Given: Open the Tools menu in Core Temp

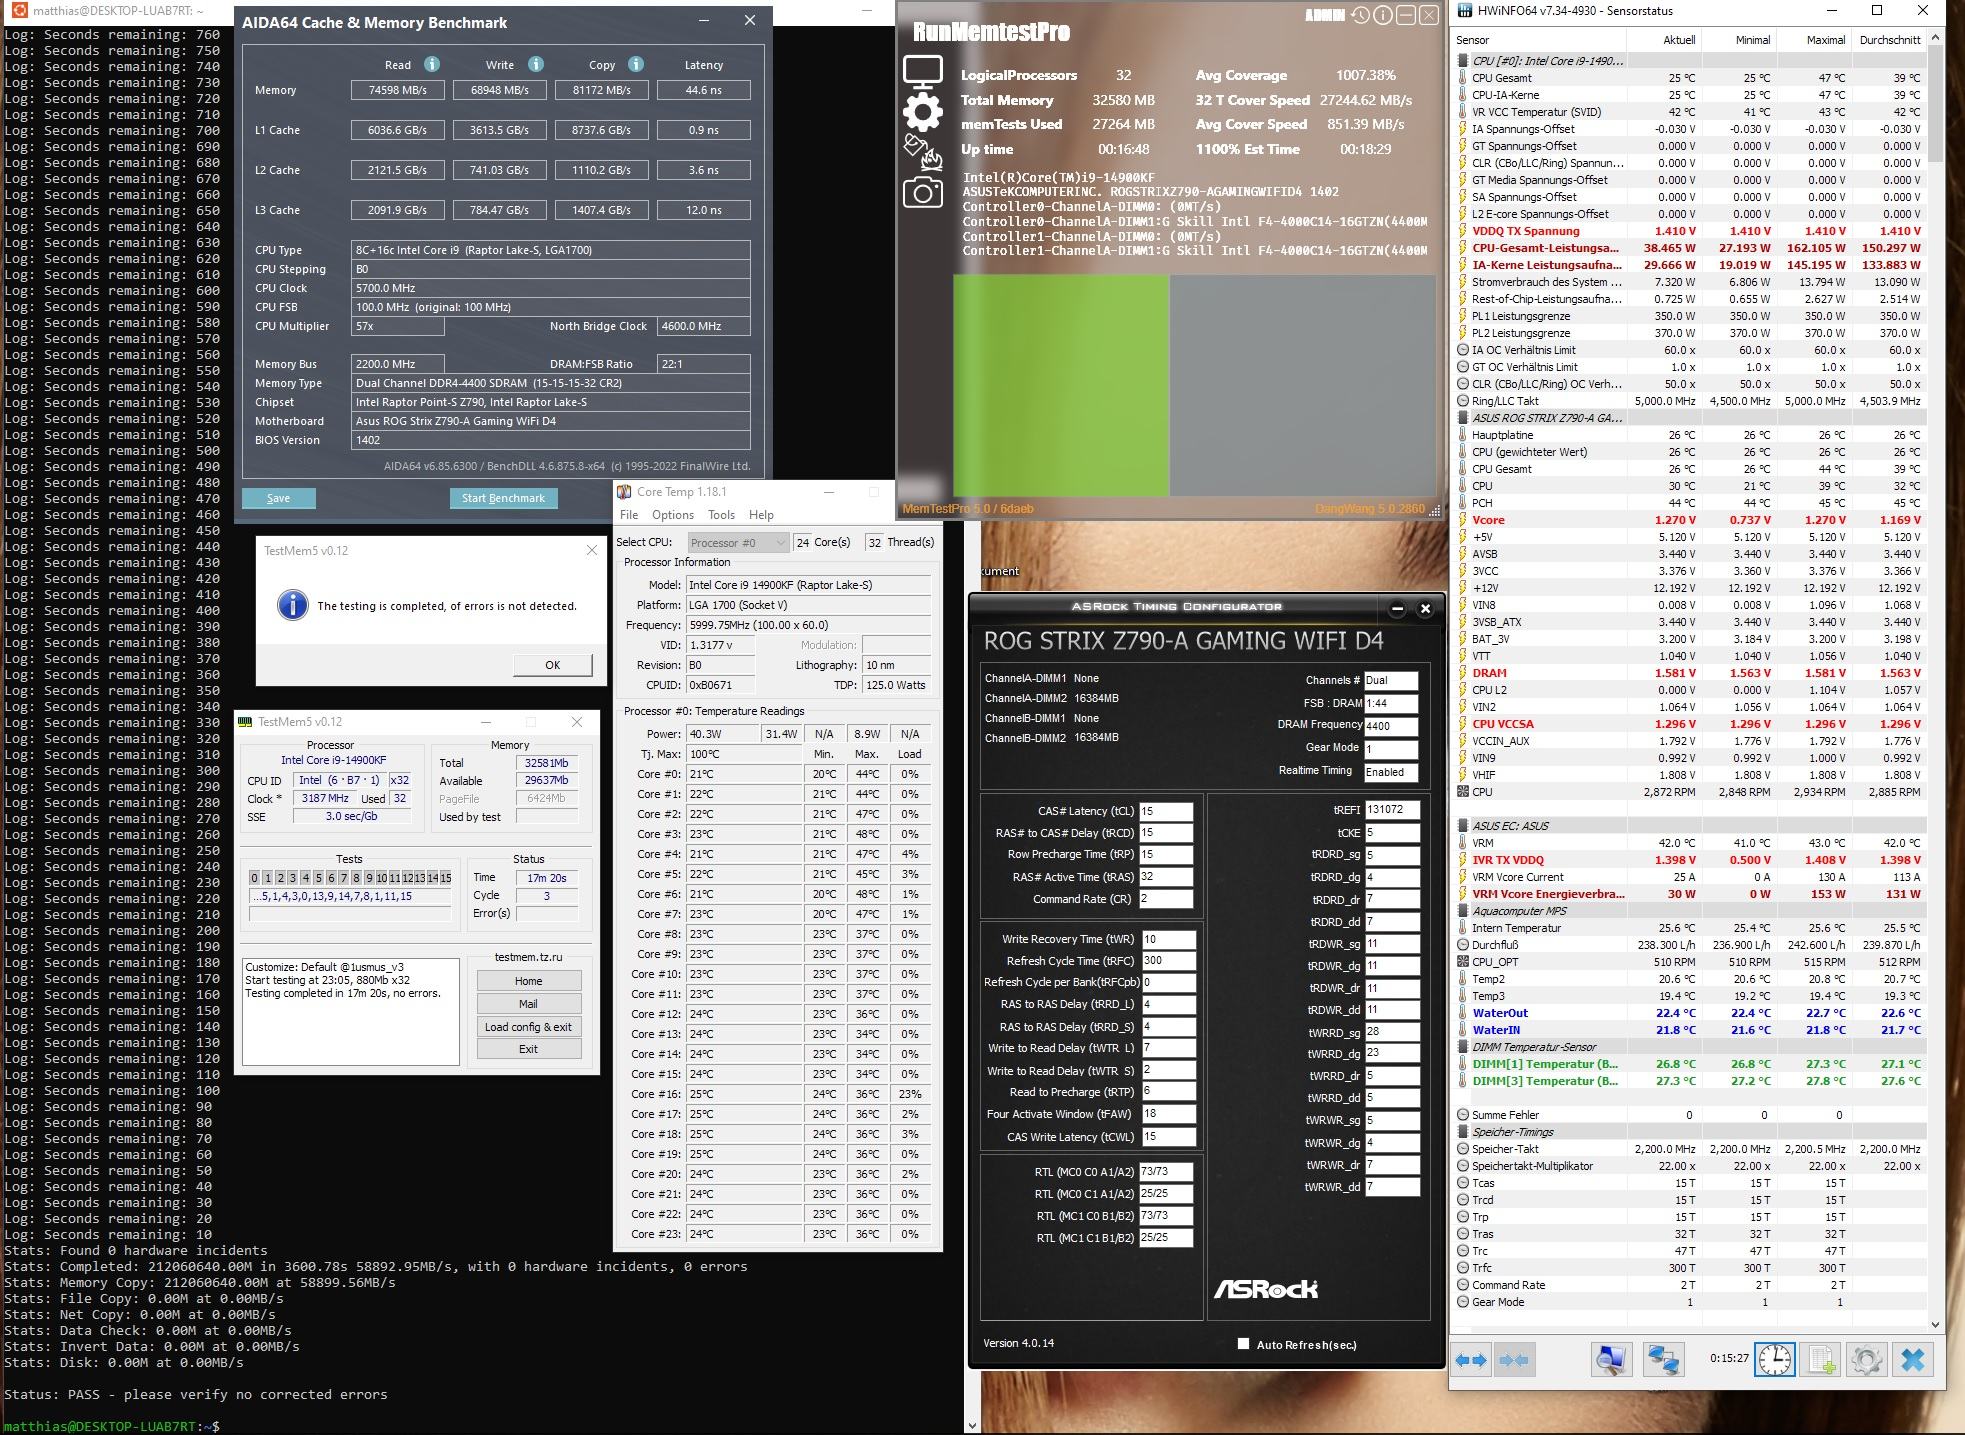Looking at the screenshot, I should coord(721,515).
